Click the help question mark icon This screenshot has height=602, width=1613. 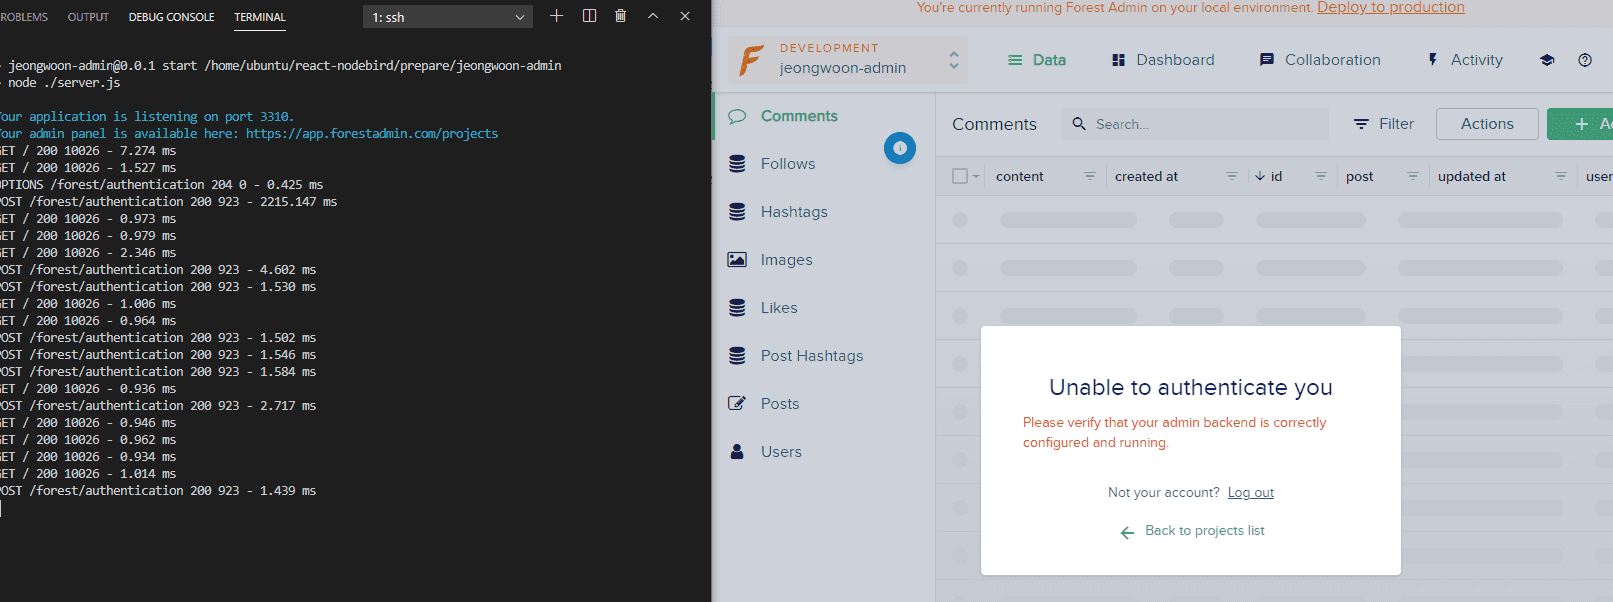[x=1585, y=60]
